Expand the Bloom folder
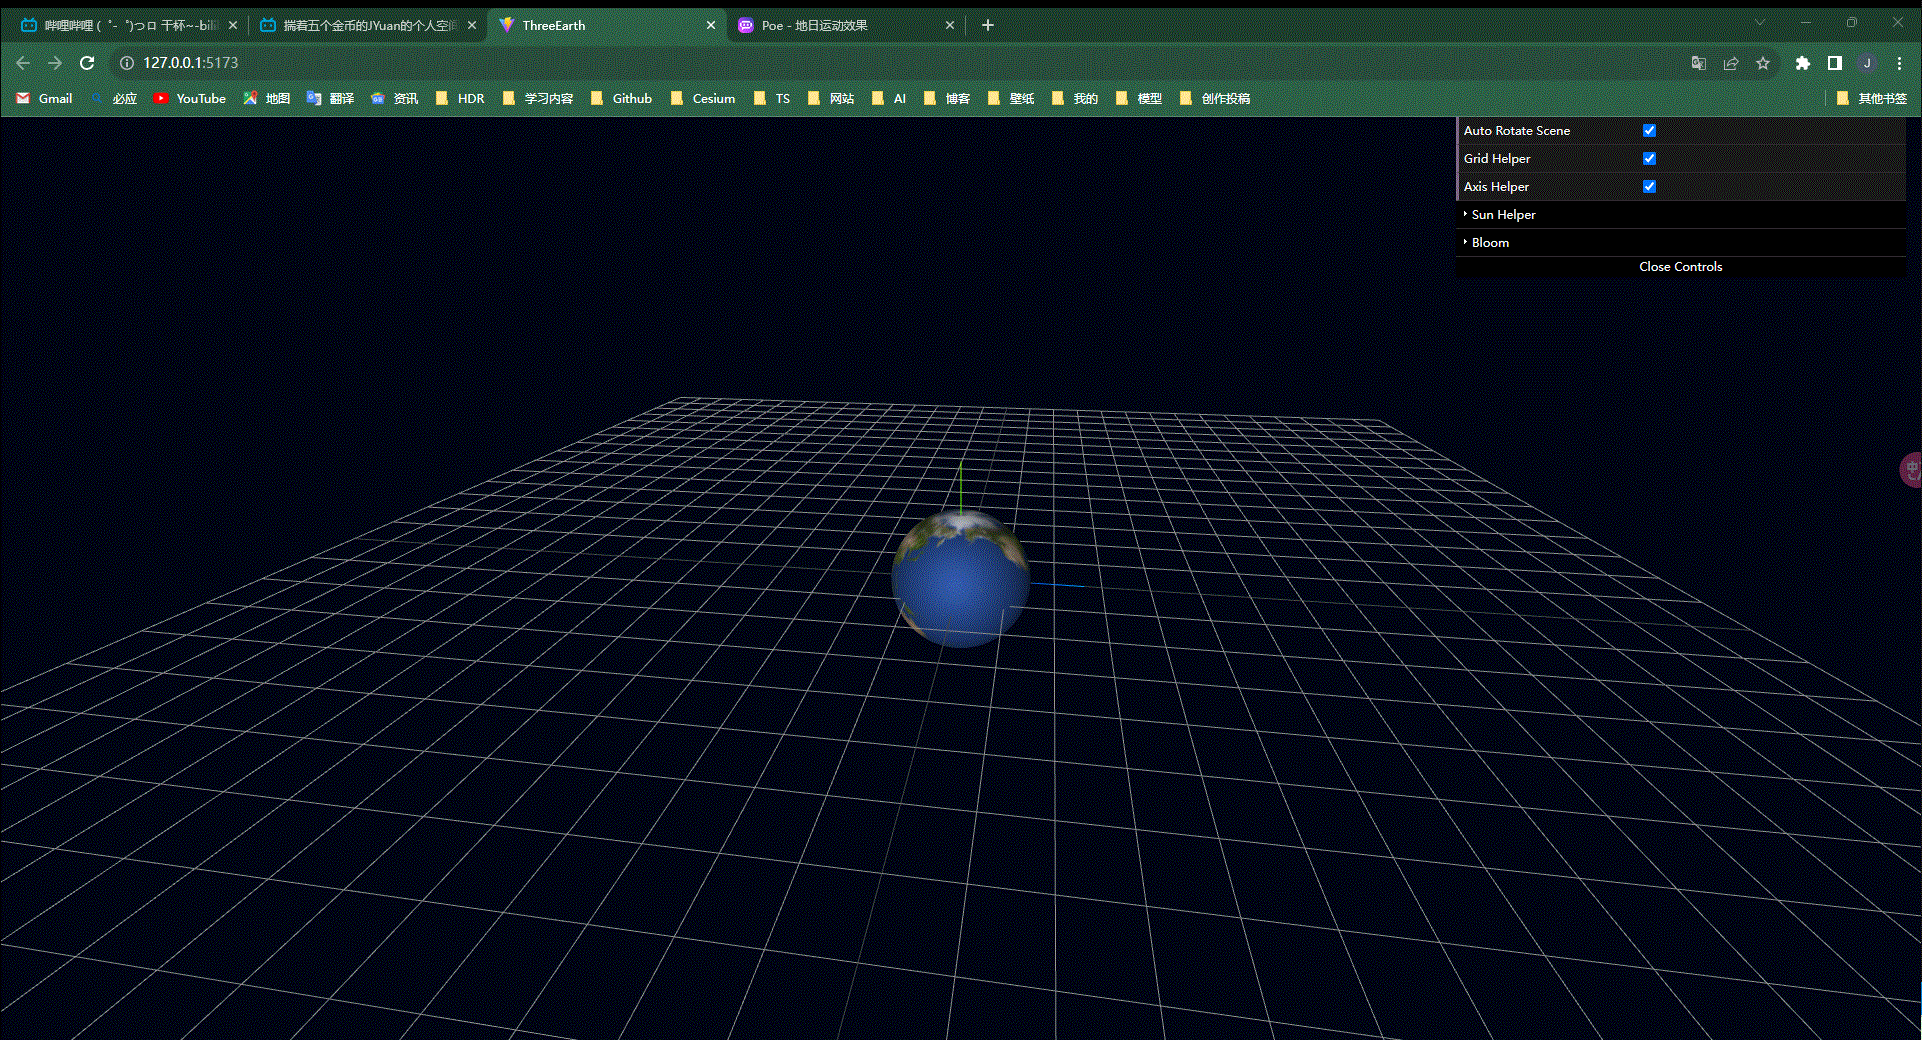The width and height of the screenshot is (1922, 1040). [x=1681, y=242]
